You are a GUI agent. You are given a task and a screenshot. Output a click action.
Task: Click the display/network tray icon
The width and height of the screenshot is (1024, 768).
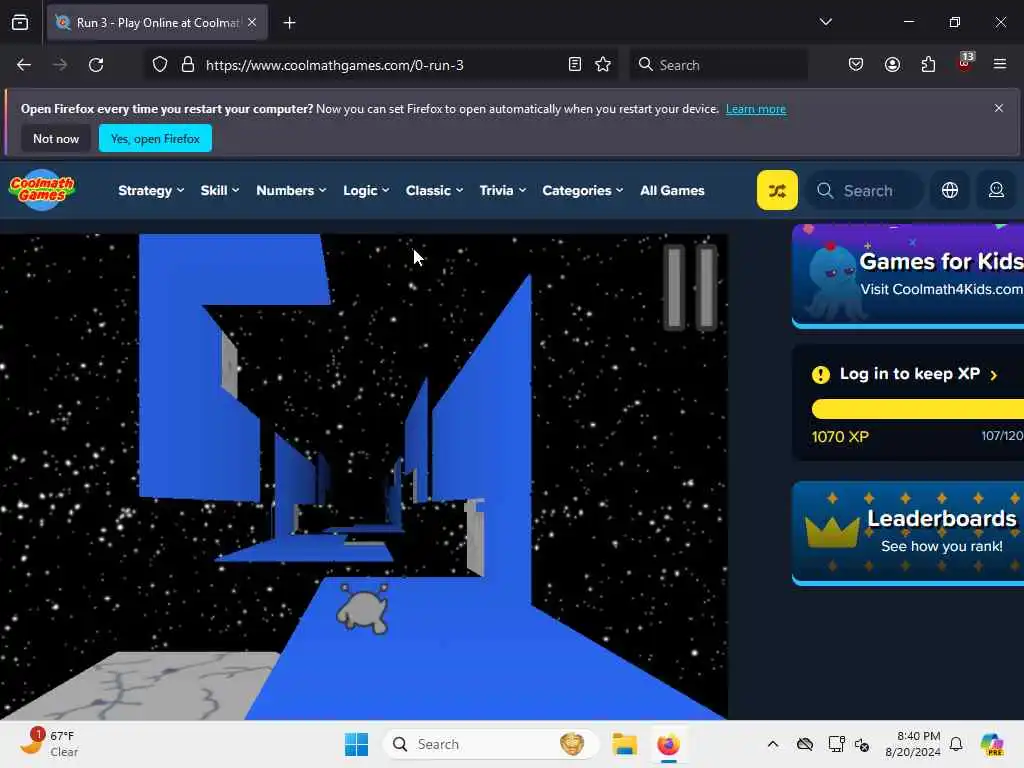836,744
